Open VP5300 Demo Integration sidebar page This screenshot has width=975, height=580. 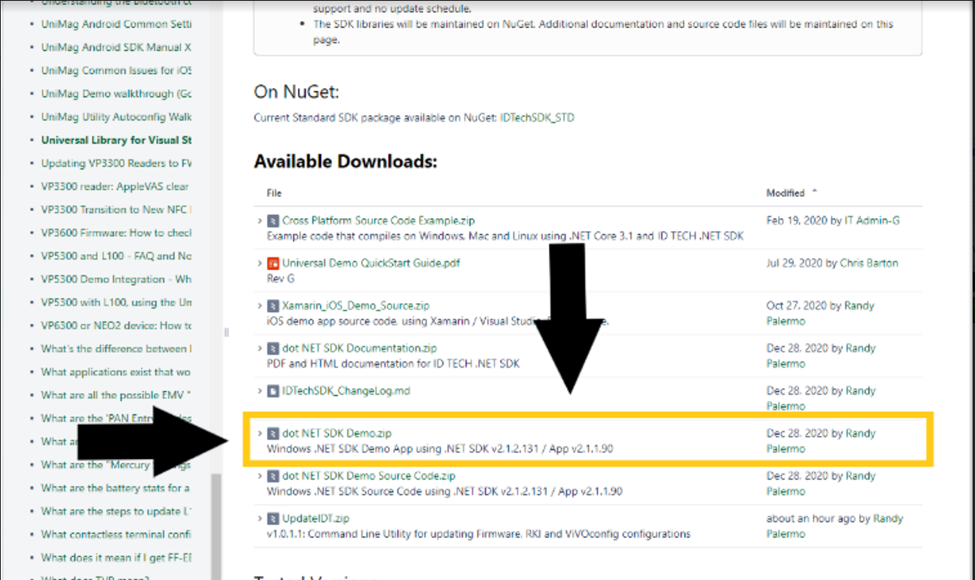[x=116, y=280]
